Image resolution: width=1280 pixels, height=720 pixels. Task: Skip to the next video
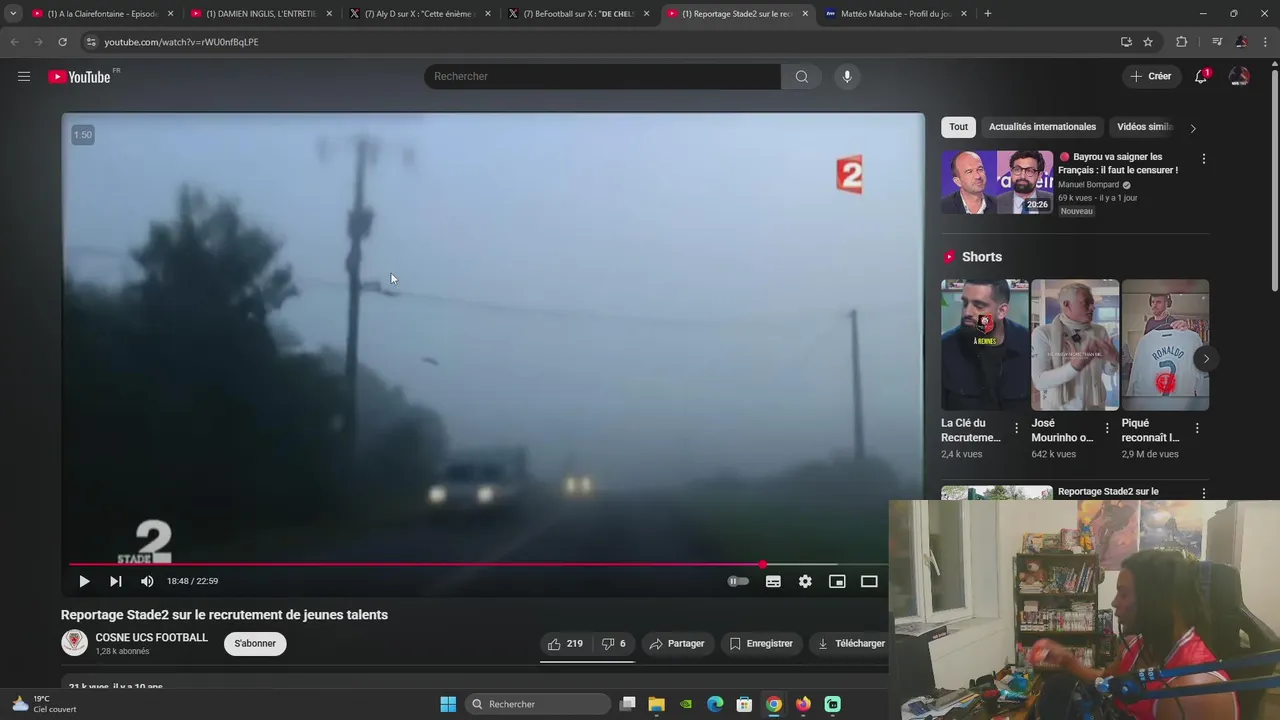(116, 581)
